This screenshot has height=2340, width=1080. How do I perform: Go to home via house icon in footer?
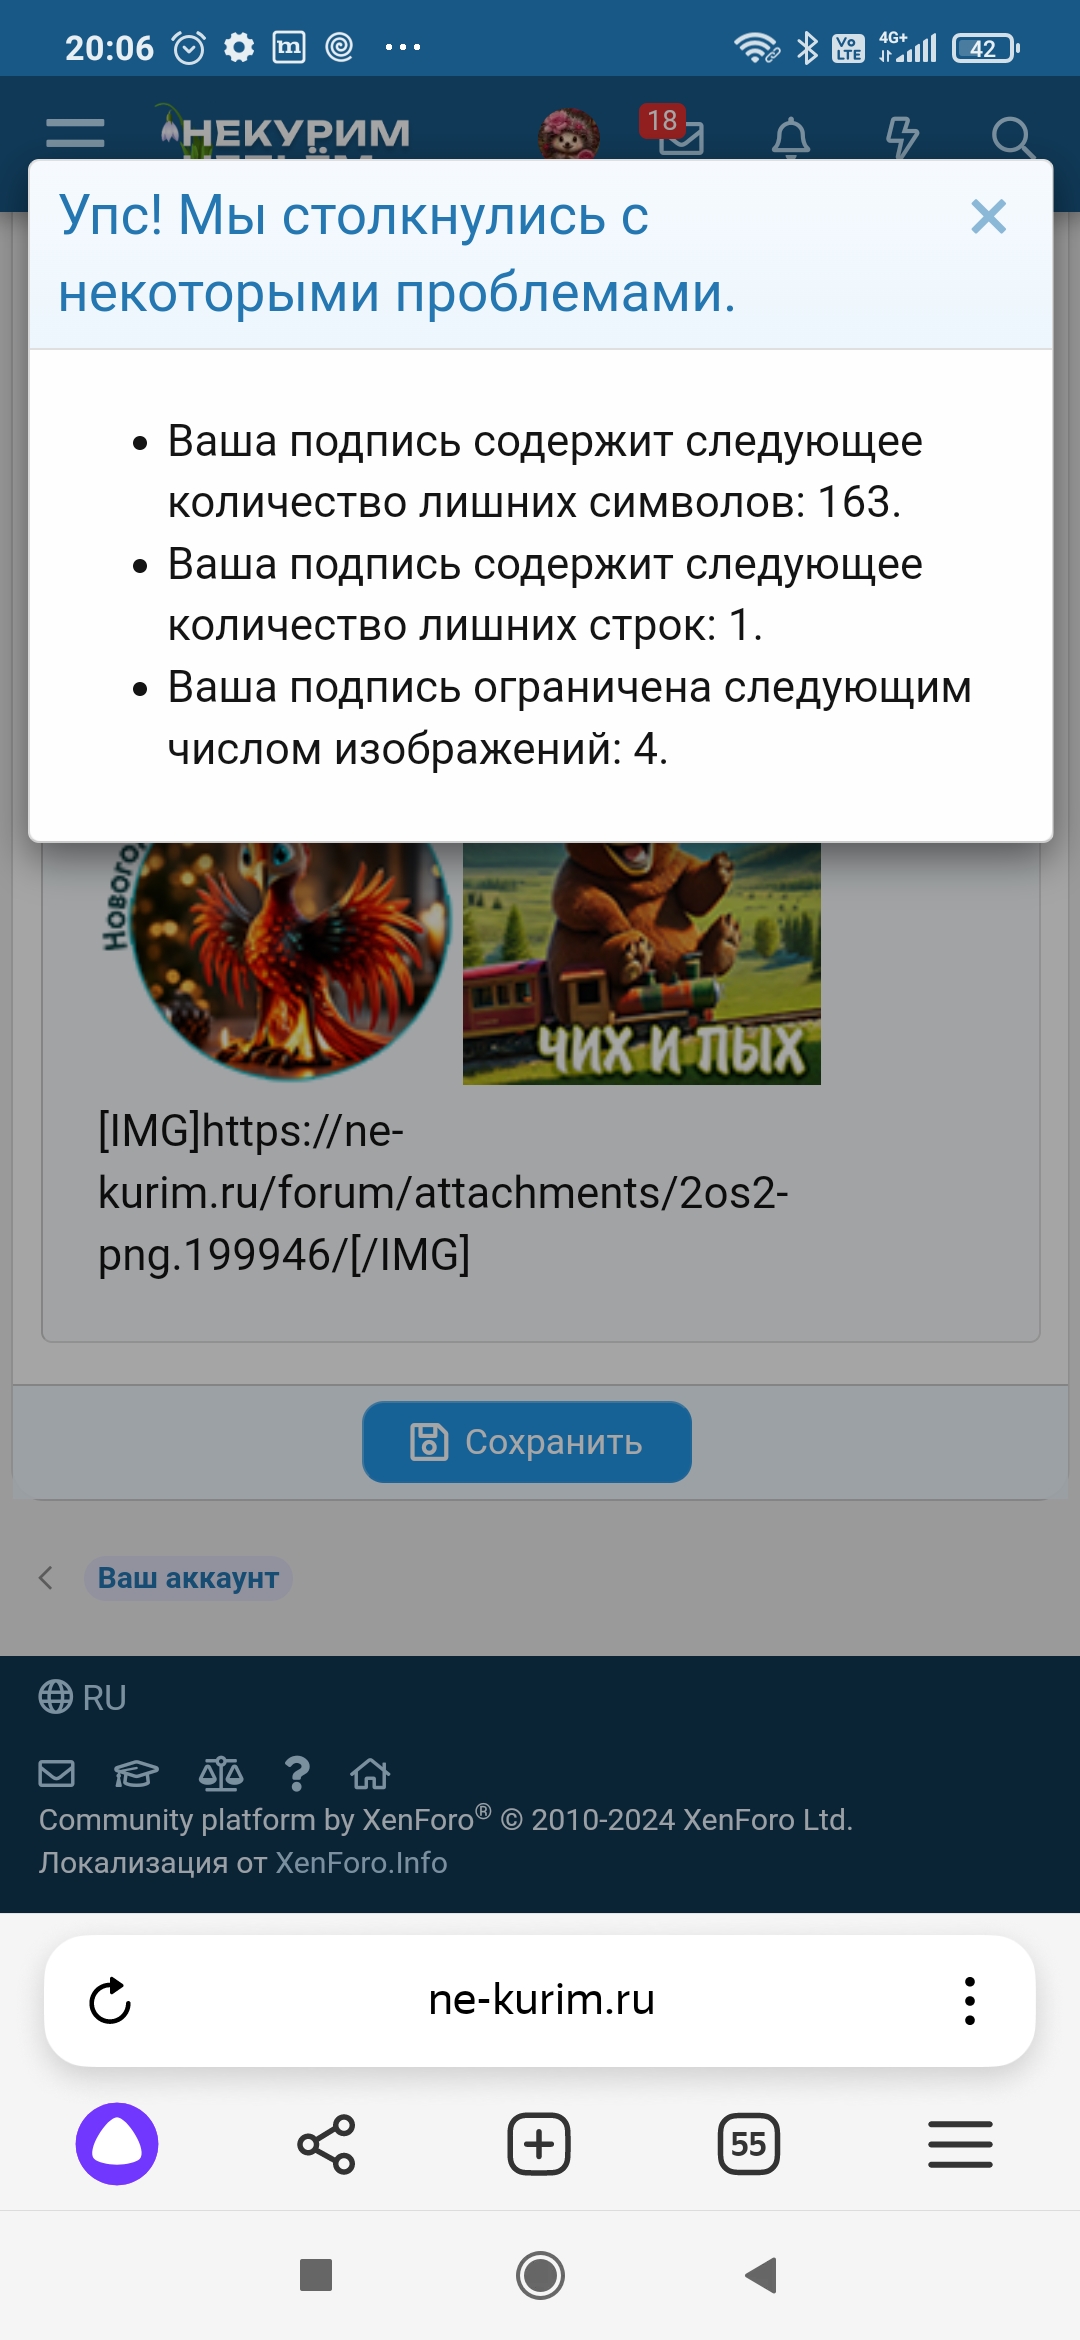370,1773
